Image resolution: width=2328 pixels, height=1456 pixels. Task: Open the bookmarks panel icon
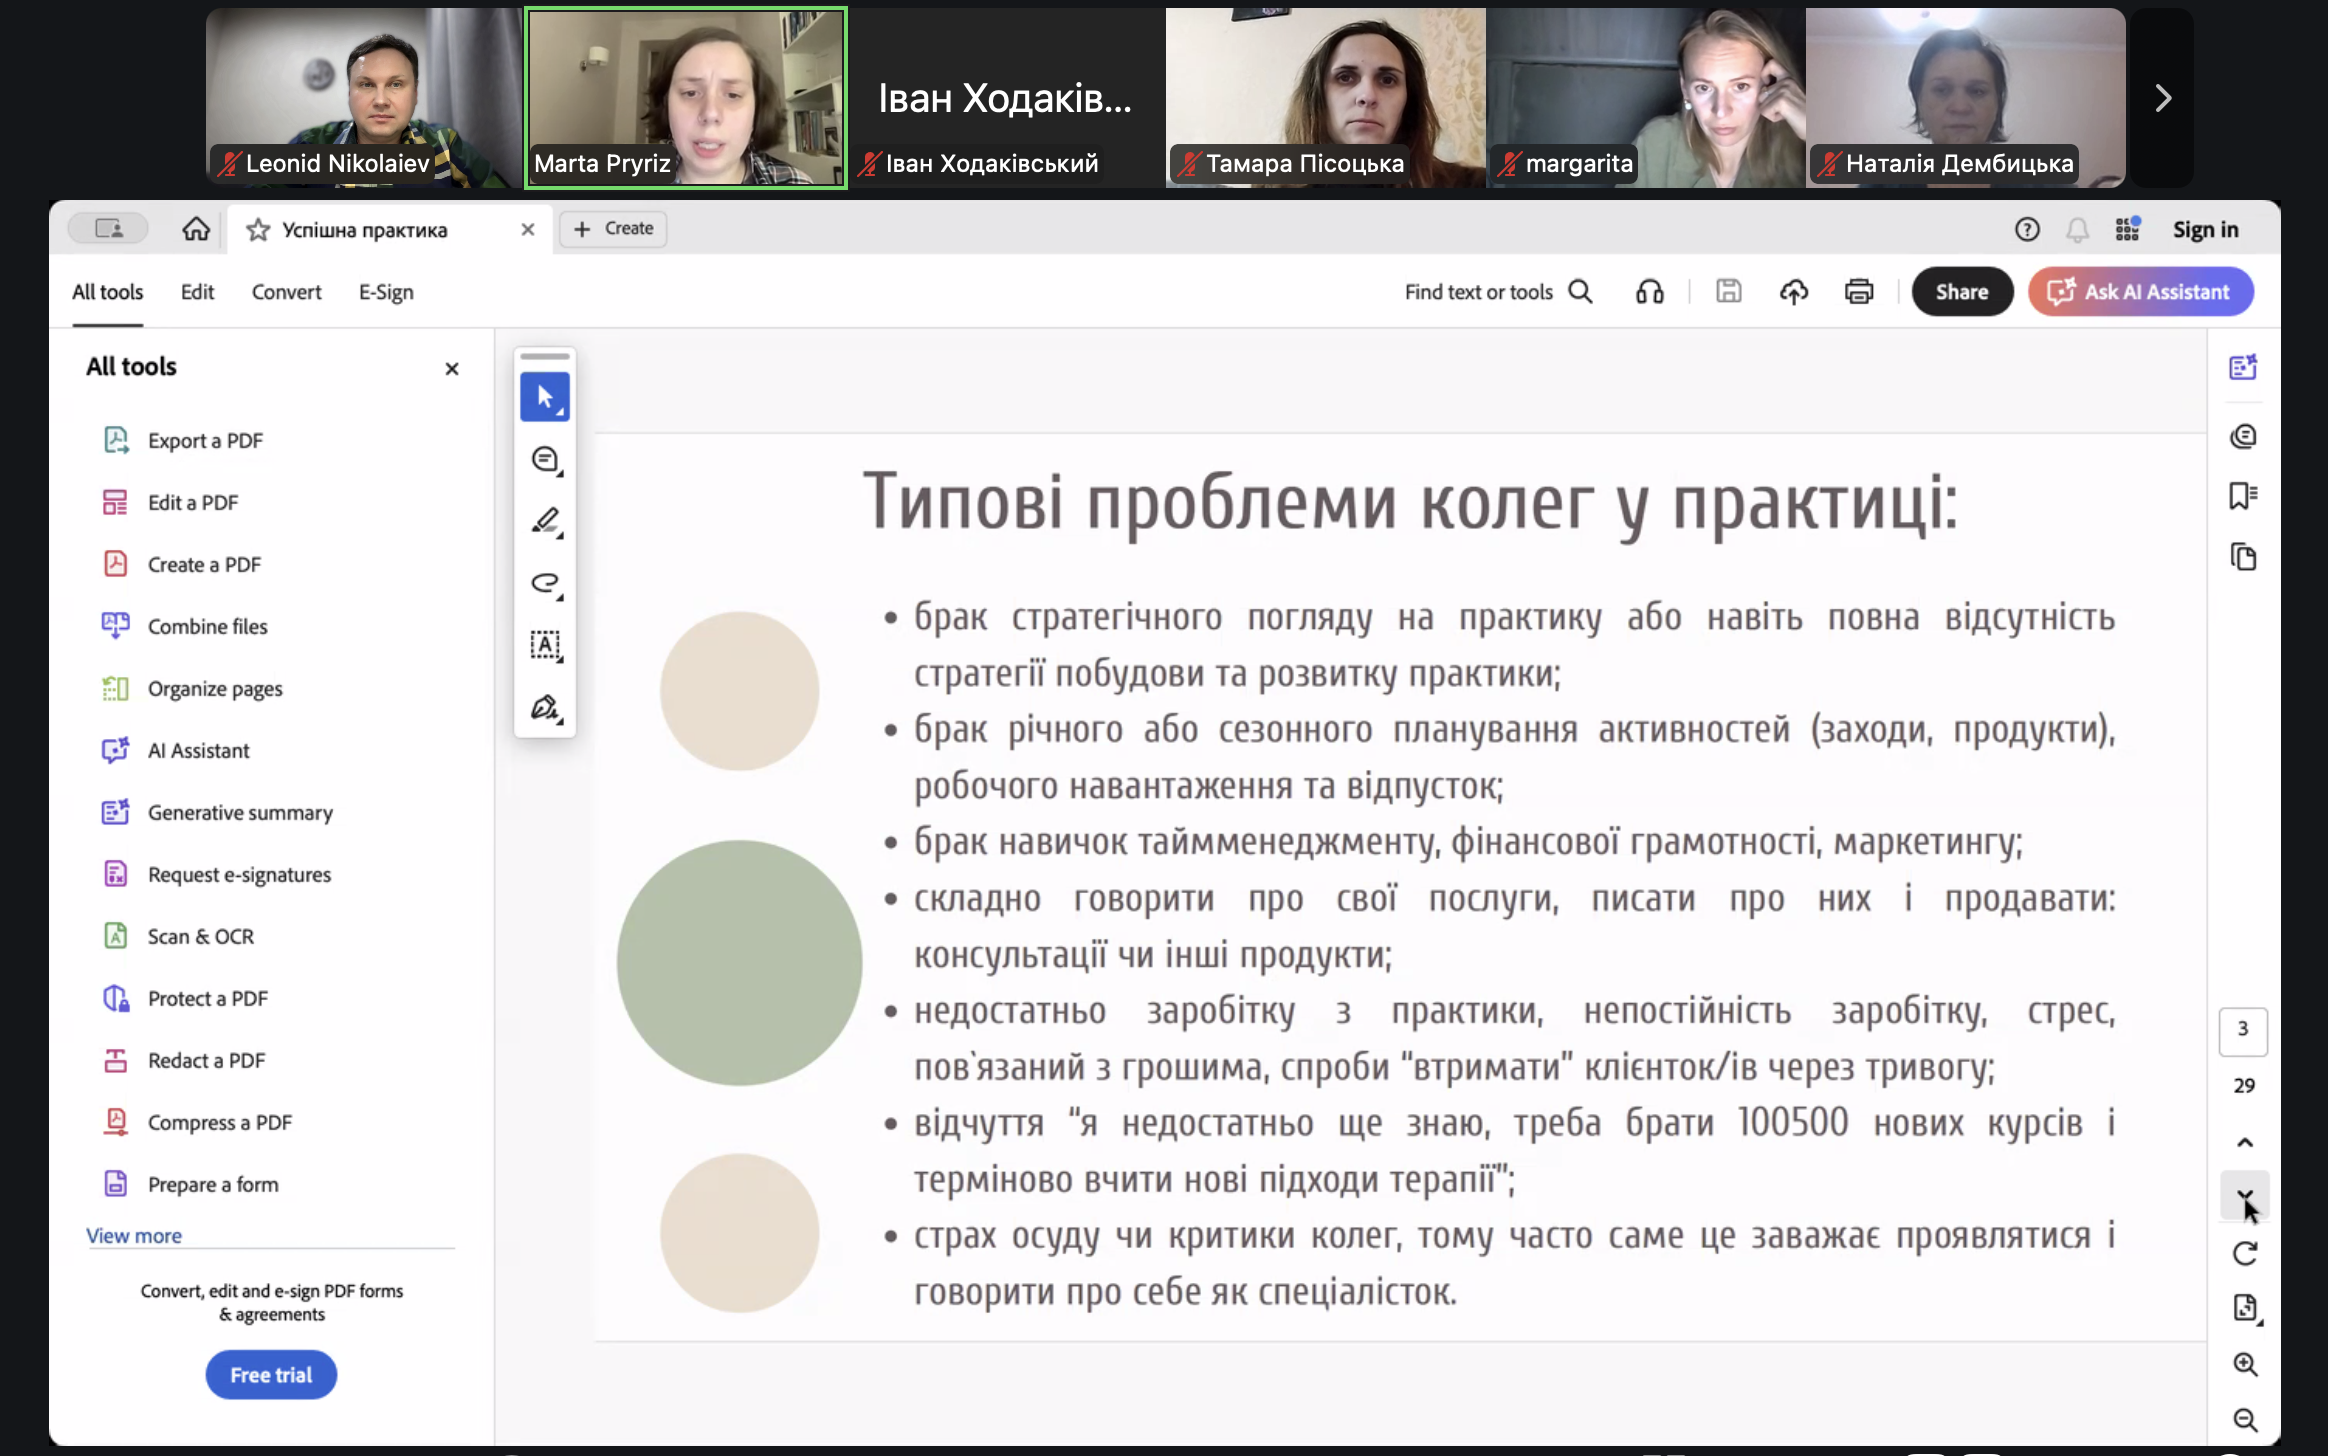click(2243, 496)
